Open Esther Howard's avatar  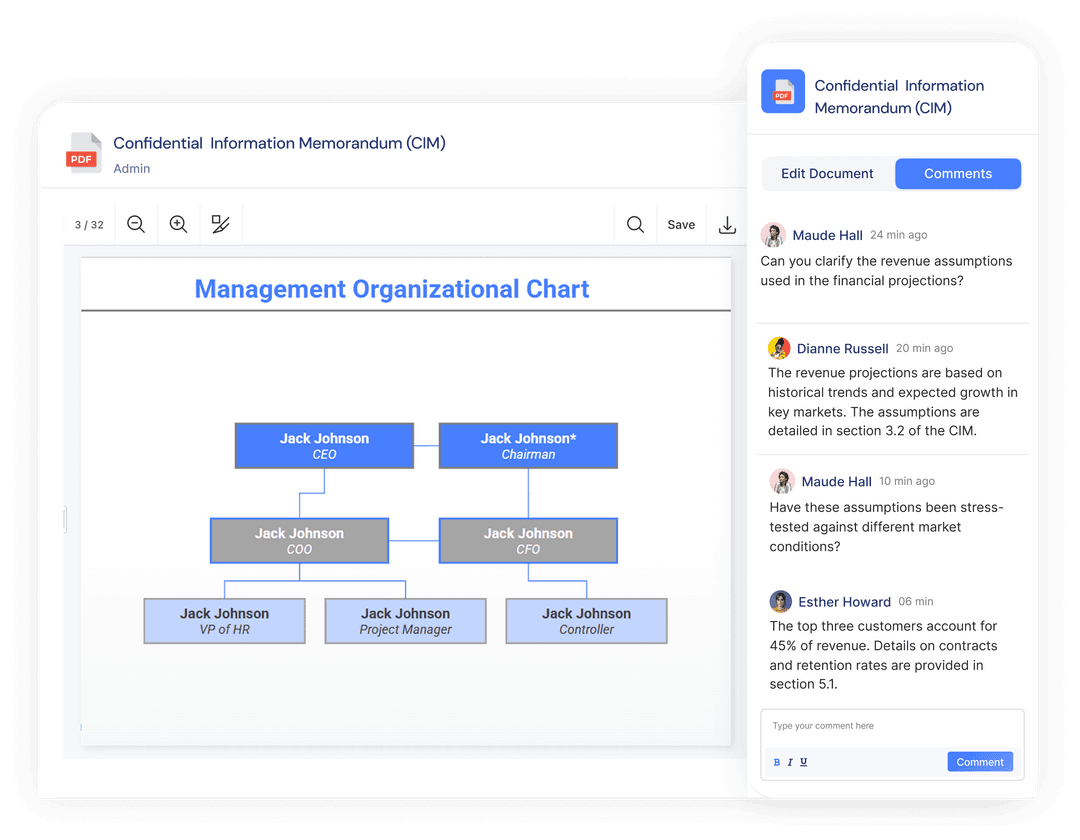tap(780, 601)
